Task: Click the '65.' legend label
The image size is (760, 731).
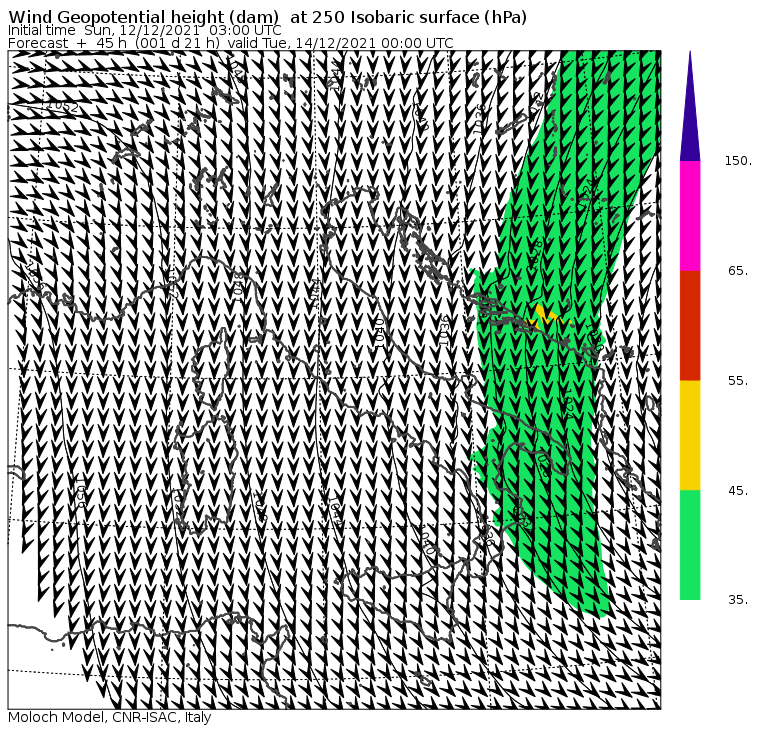Action: 738,271
